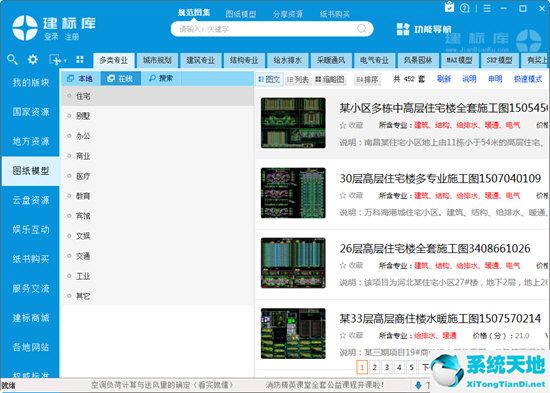Open thumbnail of 26层高层住宅楼 drawing
550x393 pixels.
(293, 263)
